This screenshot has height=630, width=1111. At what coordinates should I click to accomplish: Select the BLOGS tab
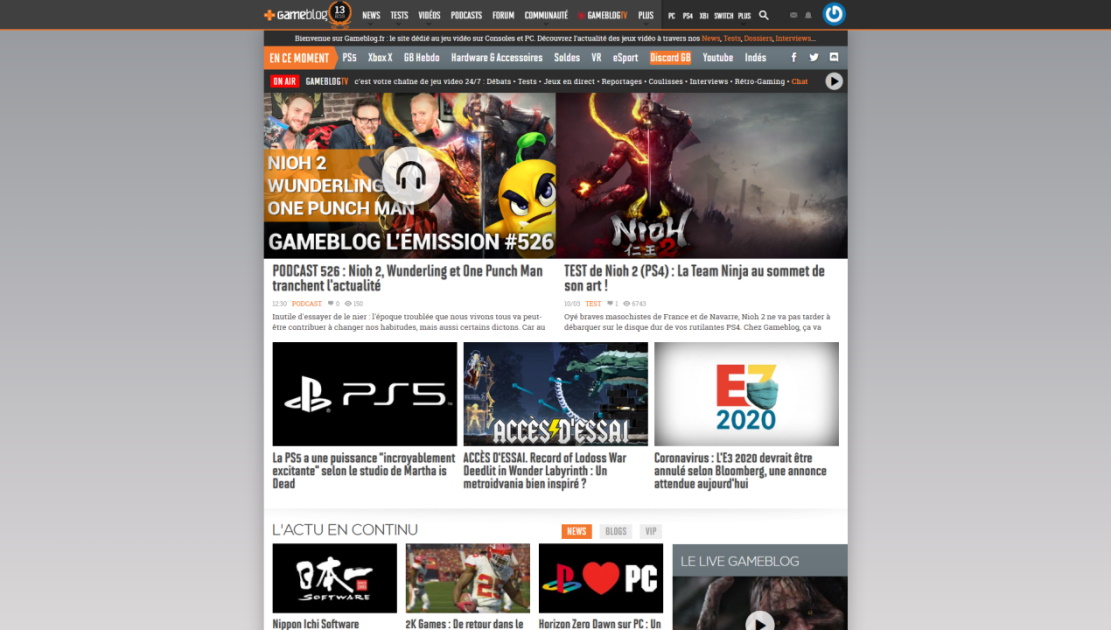coord(616,531)
